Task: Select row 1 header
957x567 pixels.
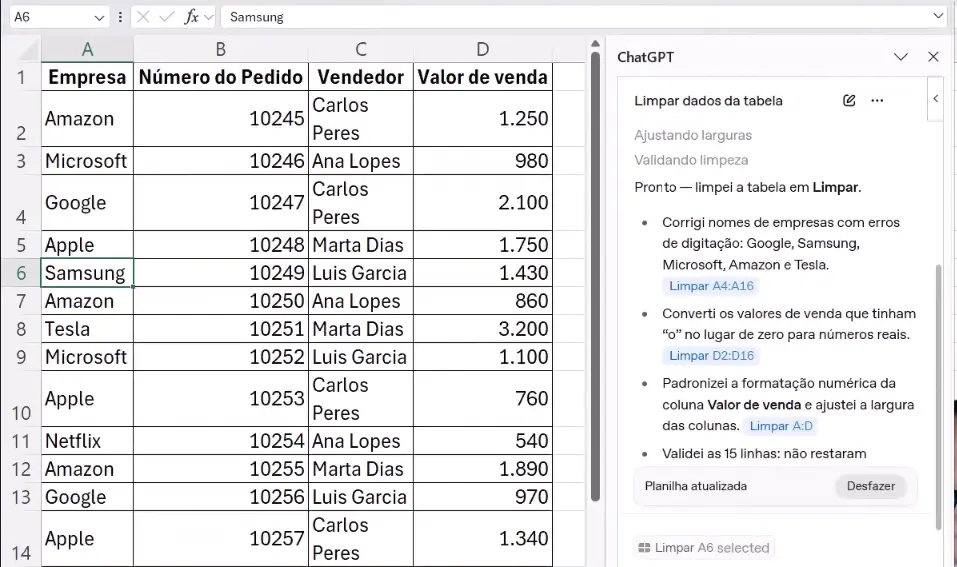Action: pos(21,78)
